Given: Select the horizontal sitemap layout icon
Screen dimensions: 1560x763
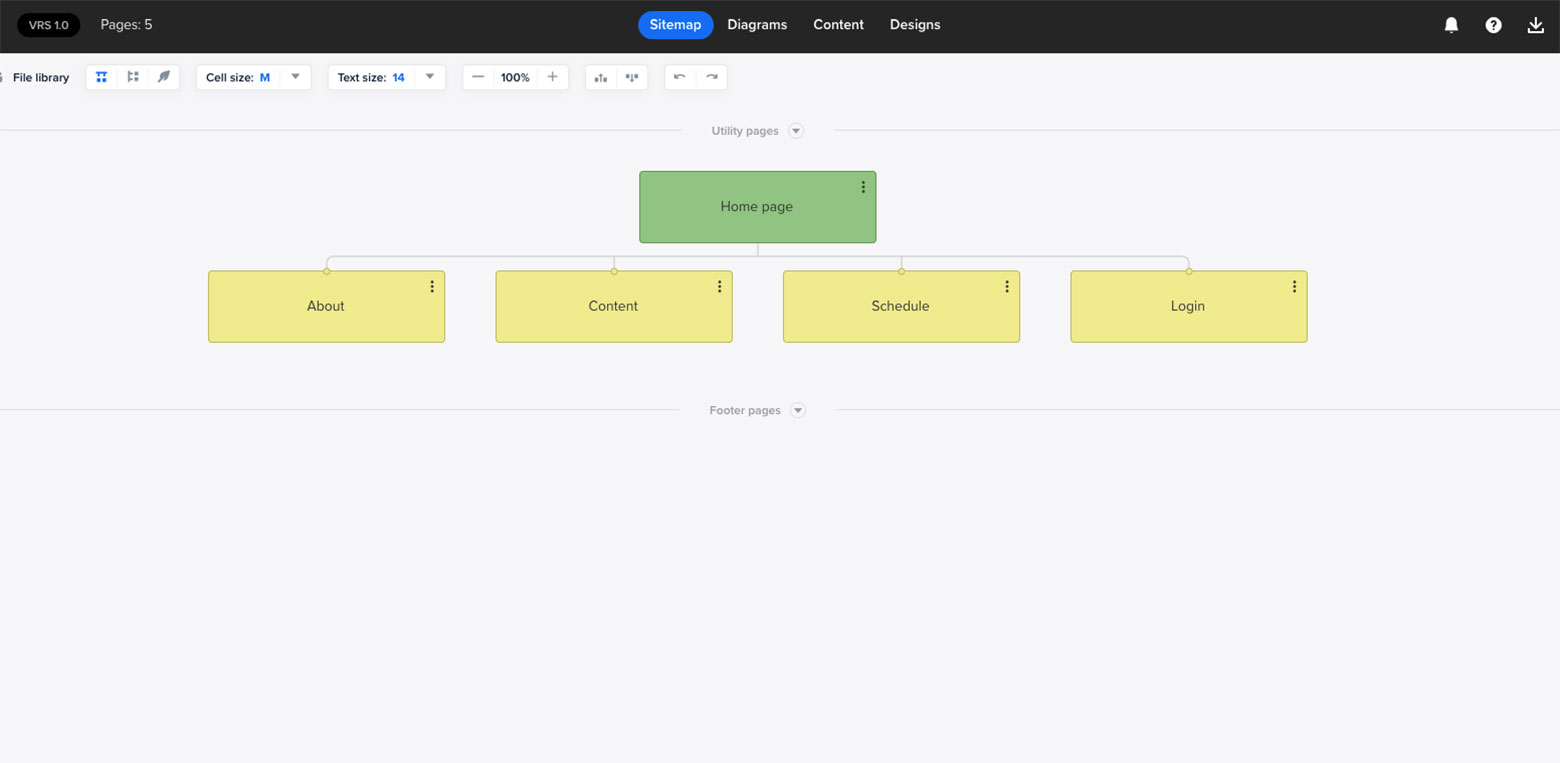Looking at the screenshot, I should coord(101,77).
